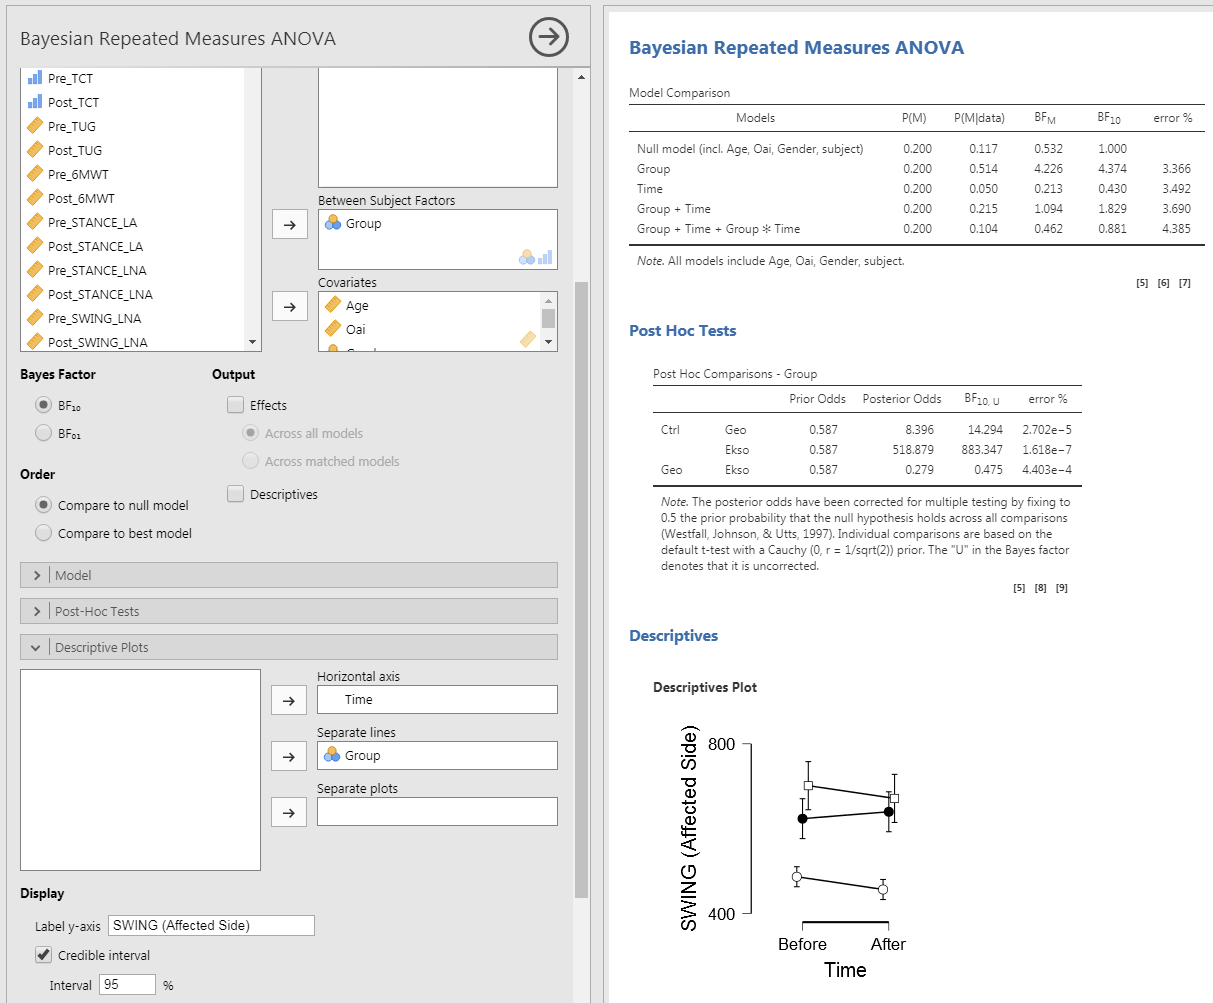
Task: Click the BF10 value 883.347
Action: tap(982, 450)
